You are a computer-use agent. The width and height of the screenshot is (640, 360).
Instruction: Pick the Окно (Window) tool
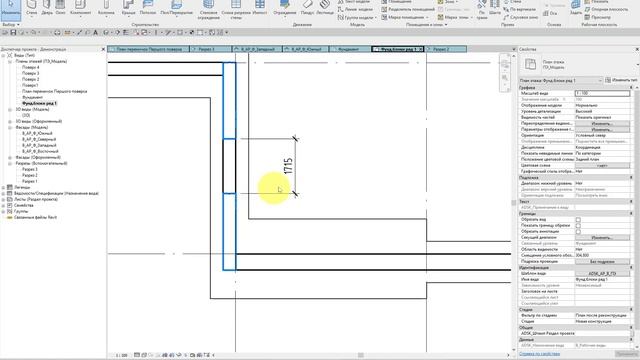click(x=60, y=8)
